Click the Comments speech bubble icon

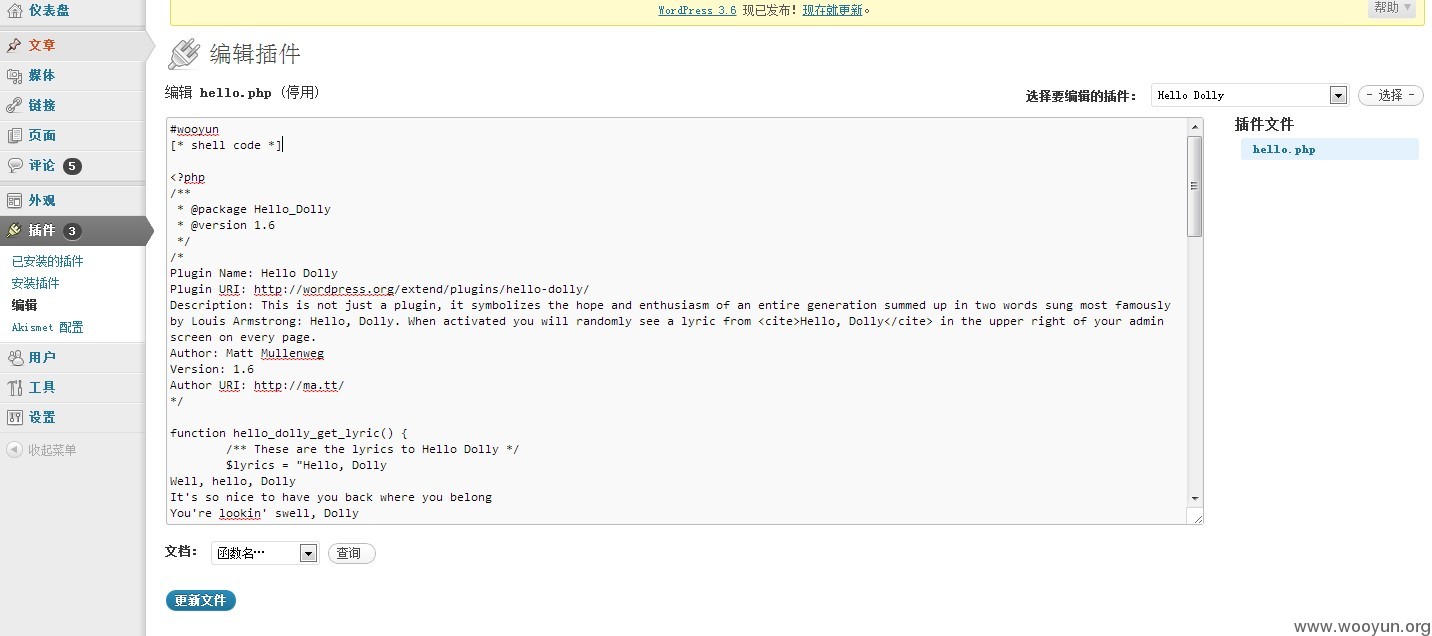click(14, 165)
